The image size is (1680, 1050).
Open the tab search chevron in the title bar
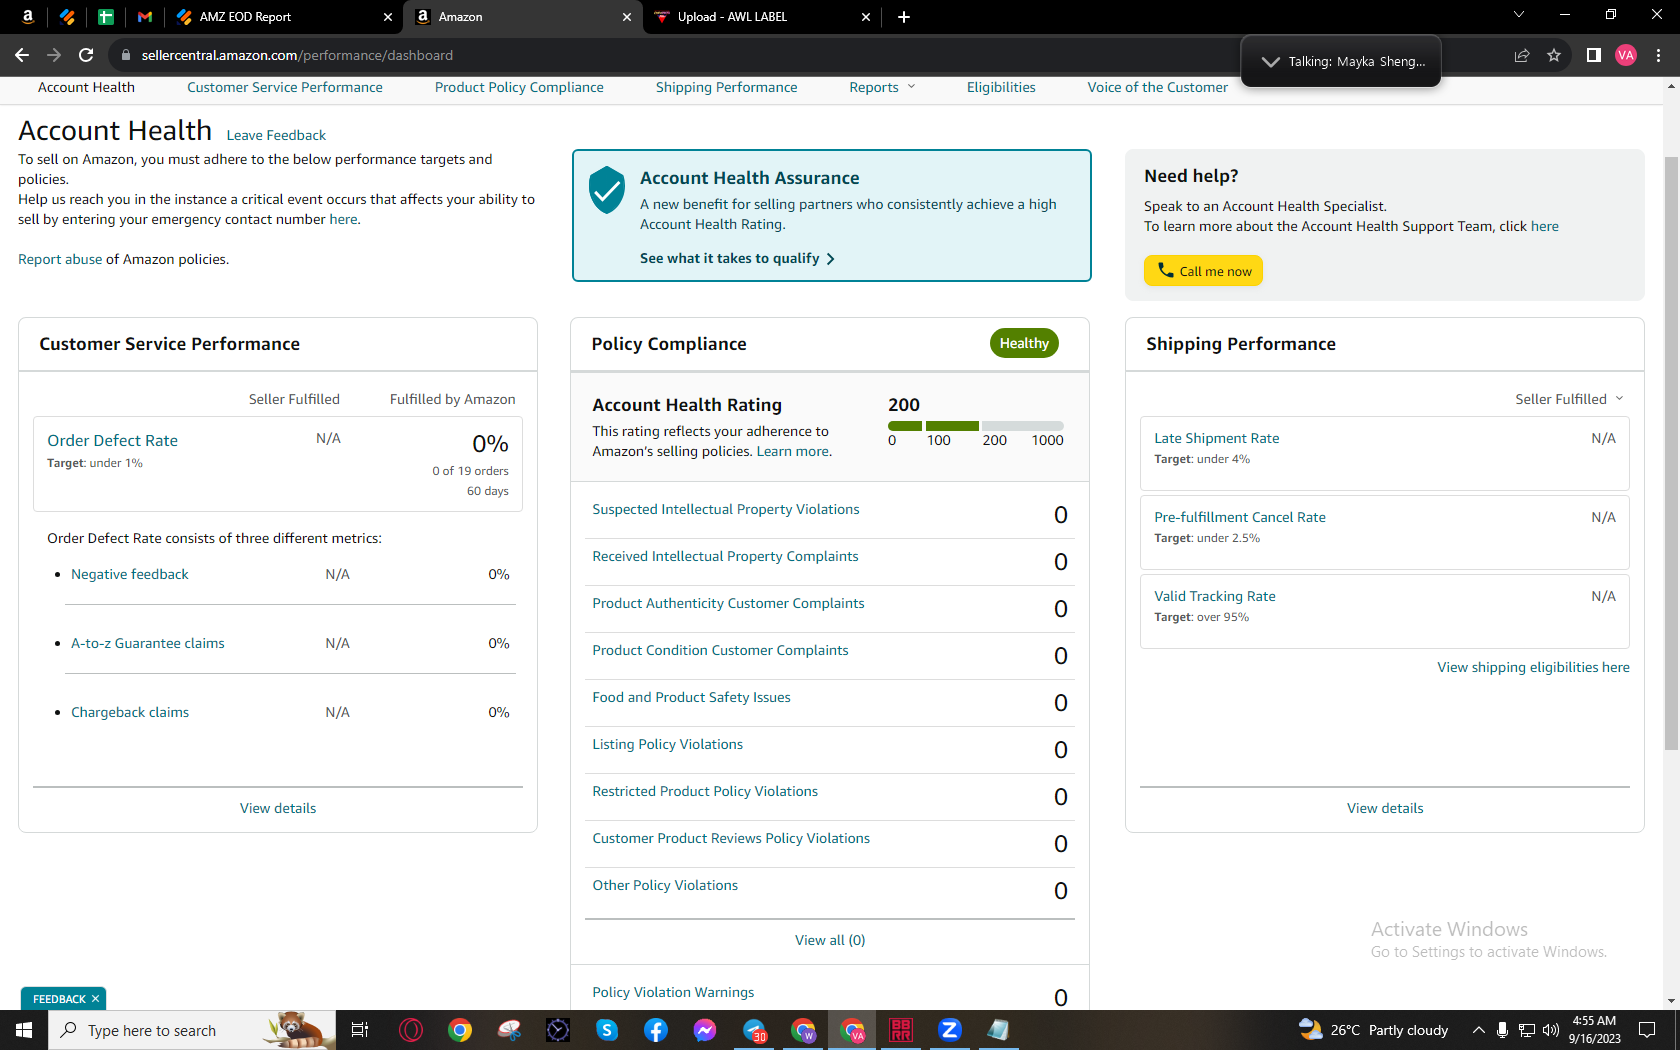point(1519,15)
